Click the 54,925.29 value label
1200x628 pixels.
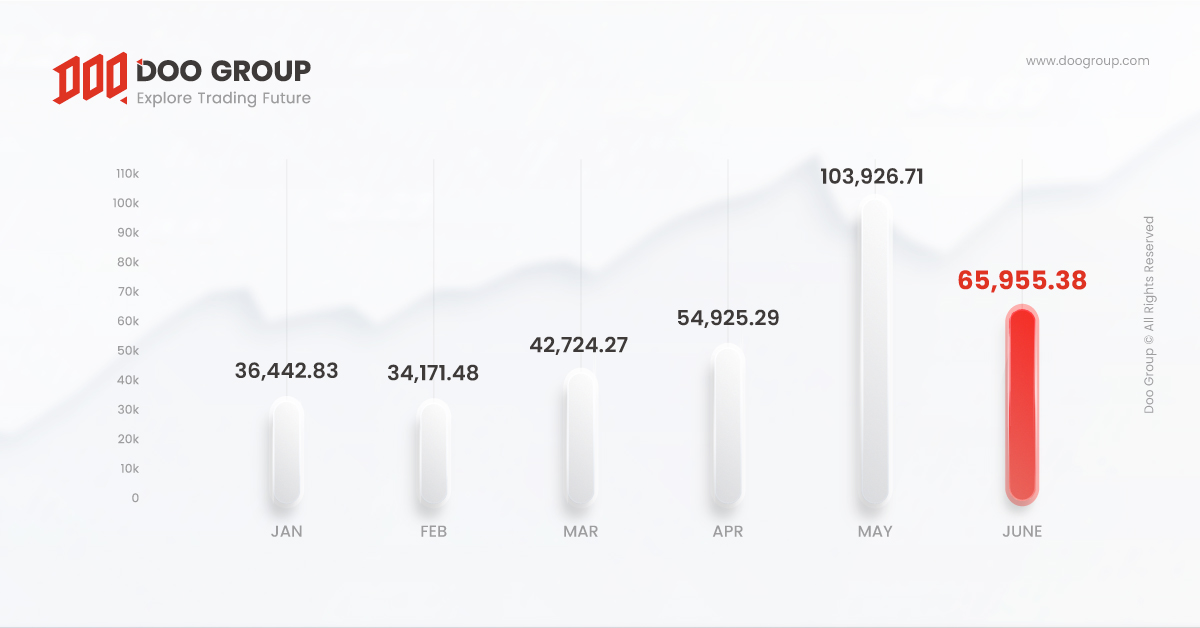728,318
